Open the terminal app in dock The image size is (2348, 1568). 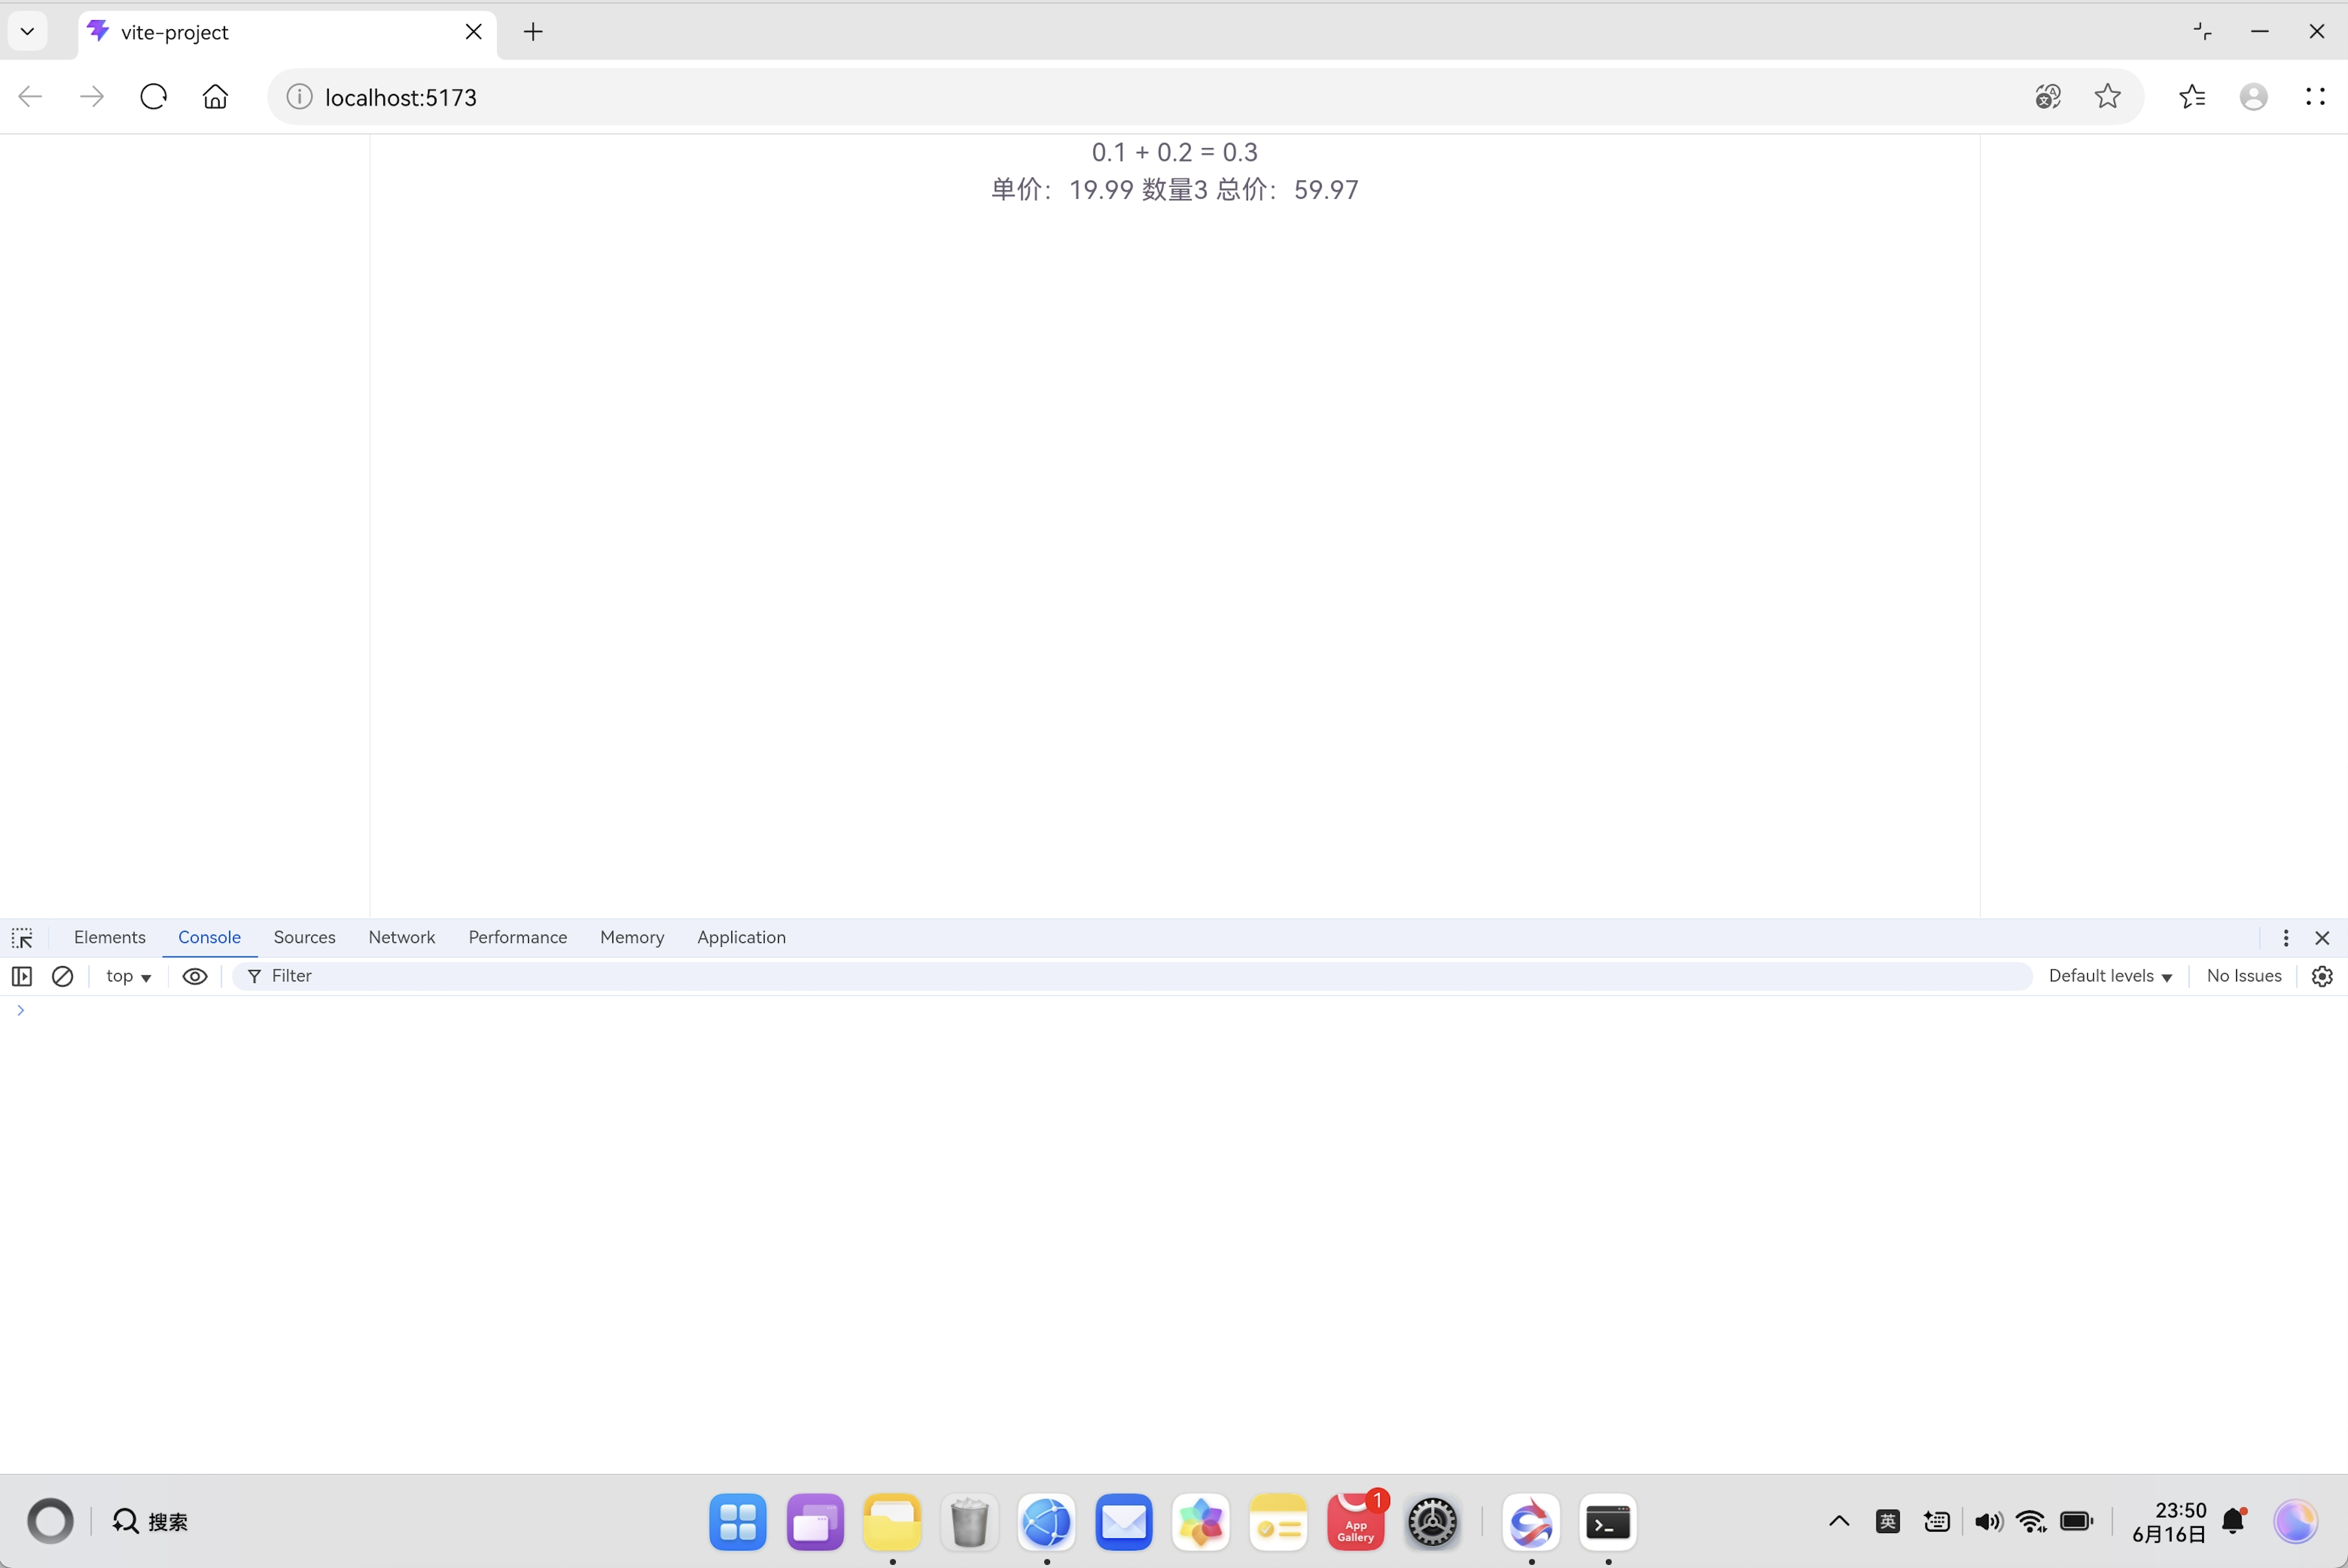click(1608, 1522)
